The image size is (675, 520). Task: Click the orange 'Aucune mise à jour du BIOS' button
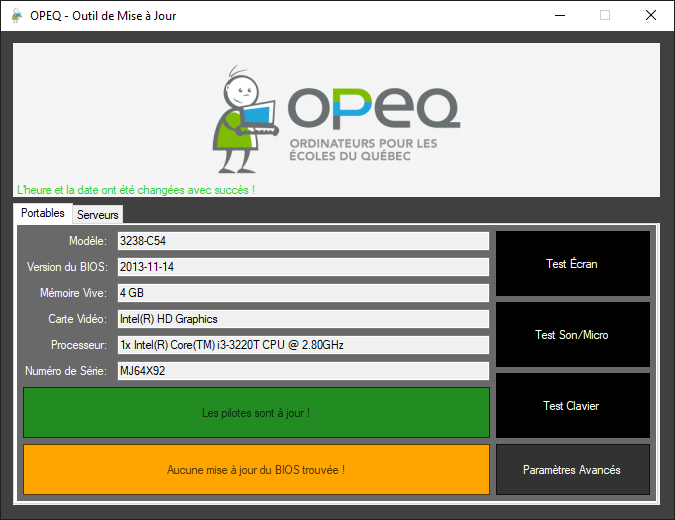(256, 470)
